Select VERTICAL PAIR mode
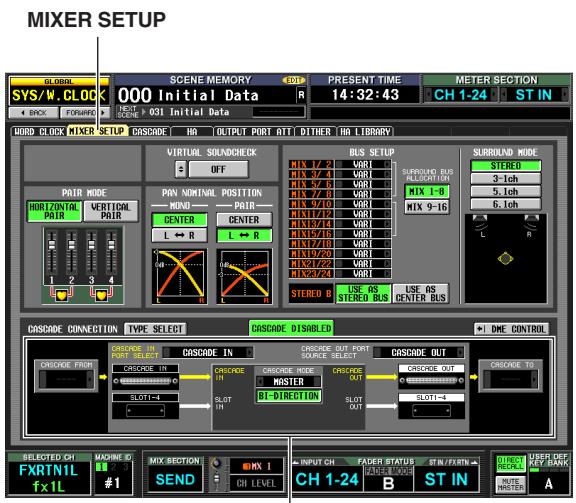 [x=111, y=211]
